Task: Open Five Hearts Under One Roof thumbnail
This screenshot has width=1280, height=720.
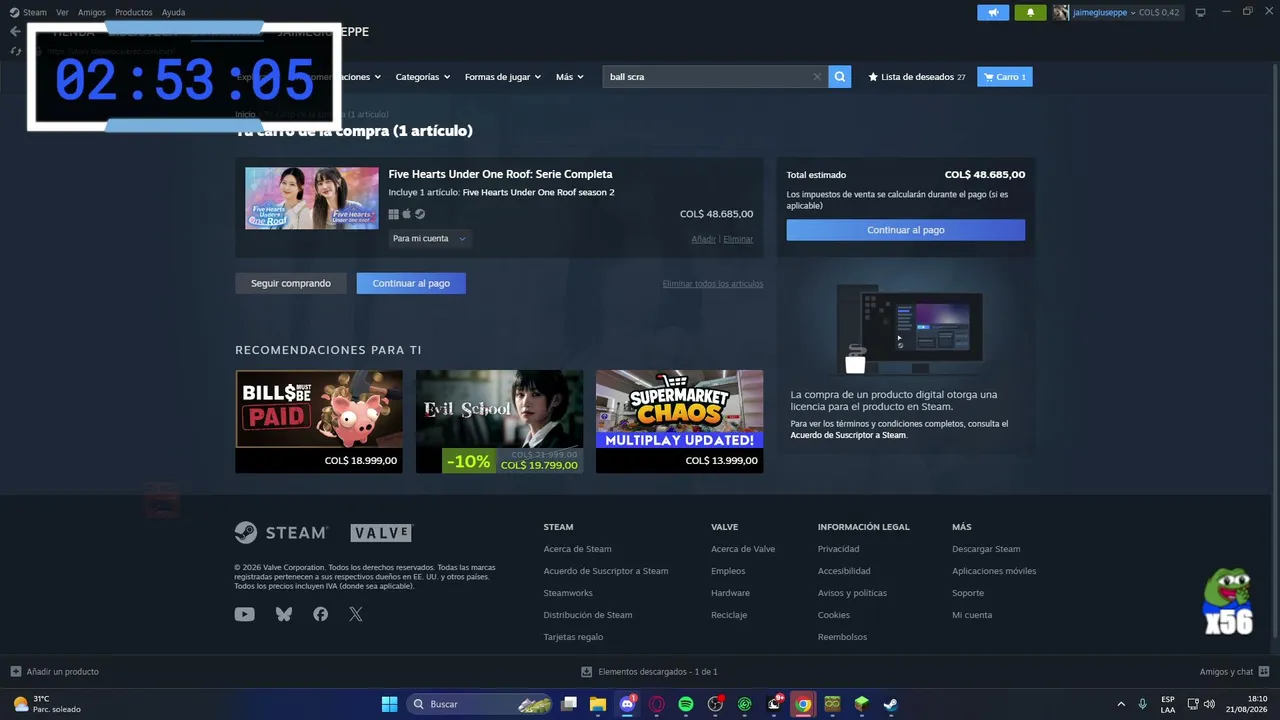Action: coord(312,198)
